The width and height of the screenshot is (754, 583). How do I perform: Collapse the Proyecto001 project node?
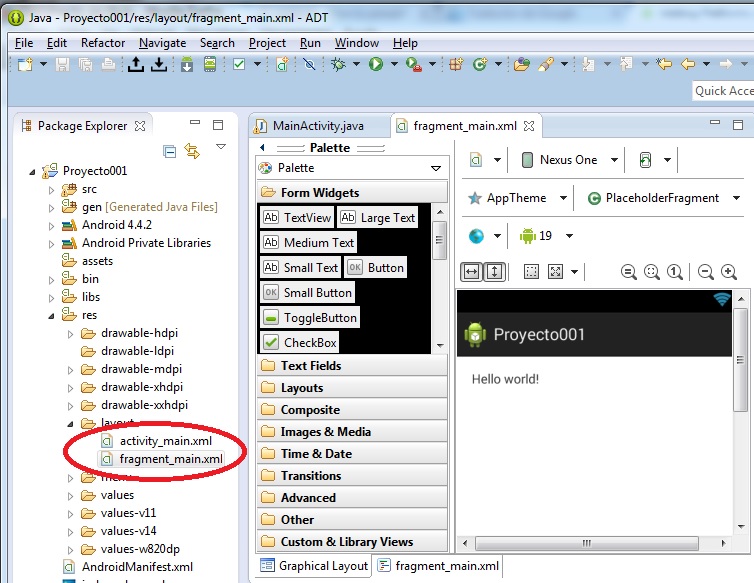click(x=32, y=172)
